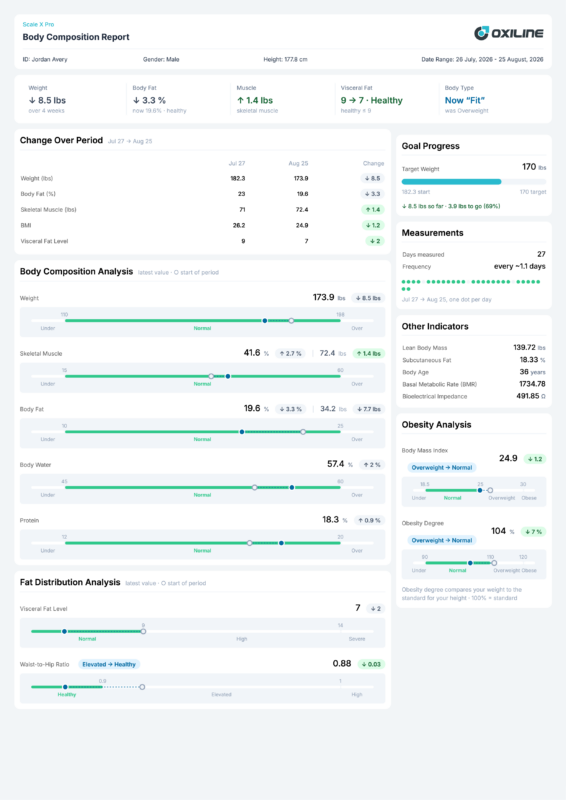Click the Muscle up-arrow 1.4 lbs indicator
This screenshot has width=566, height=800.
255,101
